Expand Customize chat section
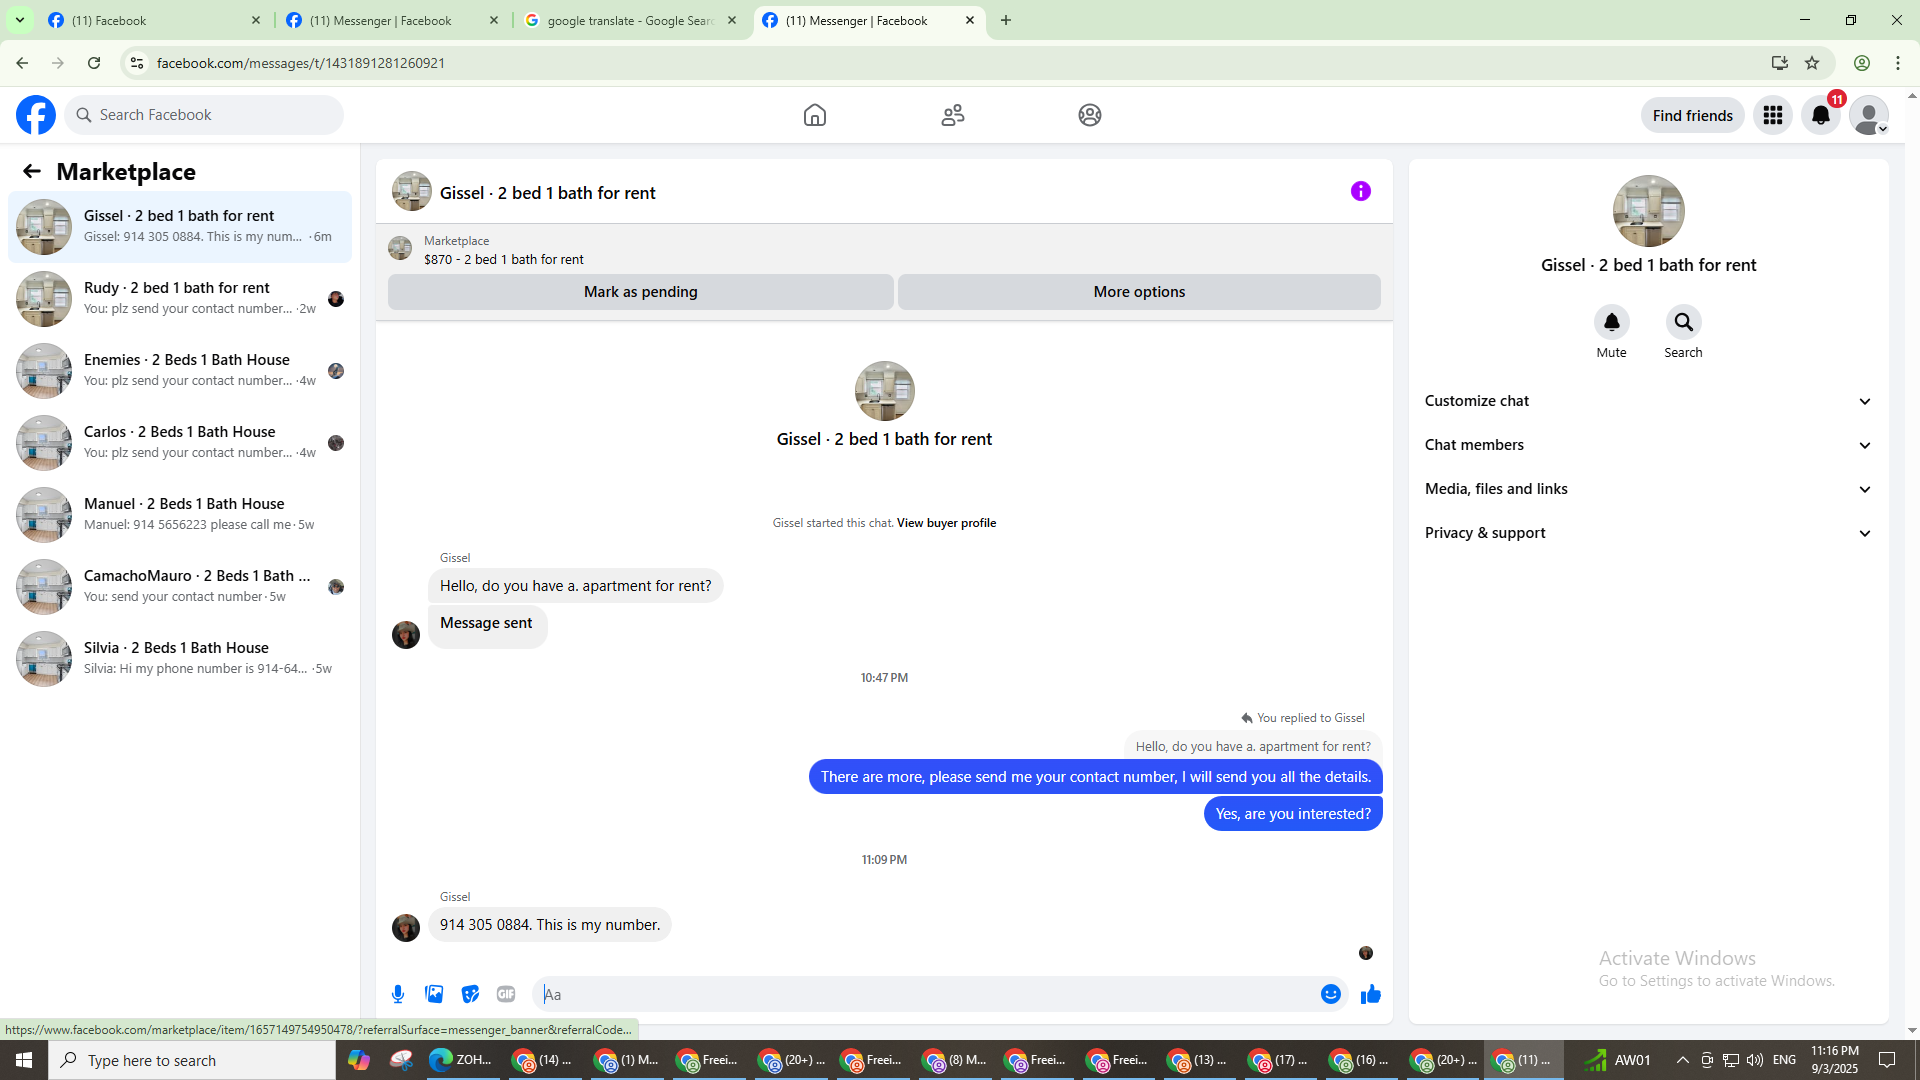The image size is (1920, 1080). [1649, 401]
